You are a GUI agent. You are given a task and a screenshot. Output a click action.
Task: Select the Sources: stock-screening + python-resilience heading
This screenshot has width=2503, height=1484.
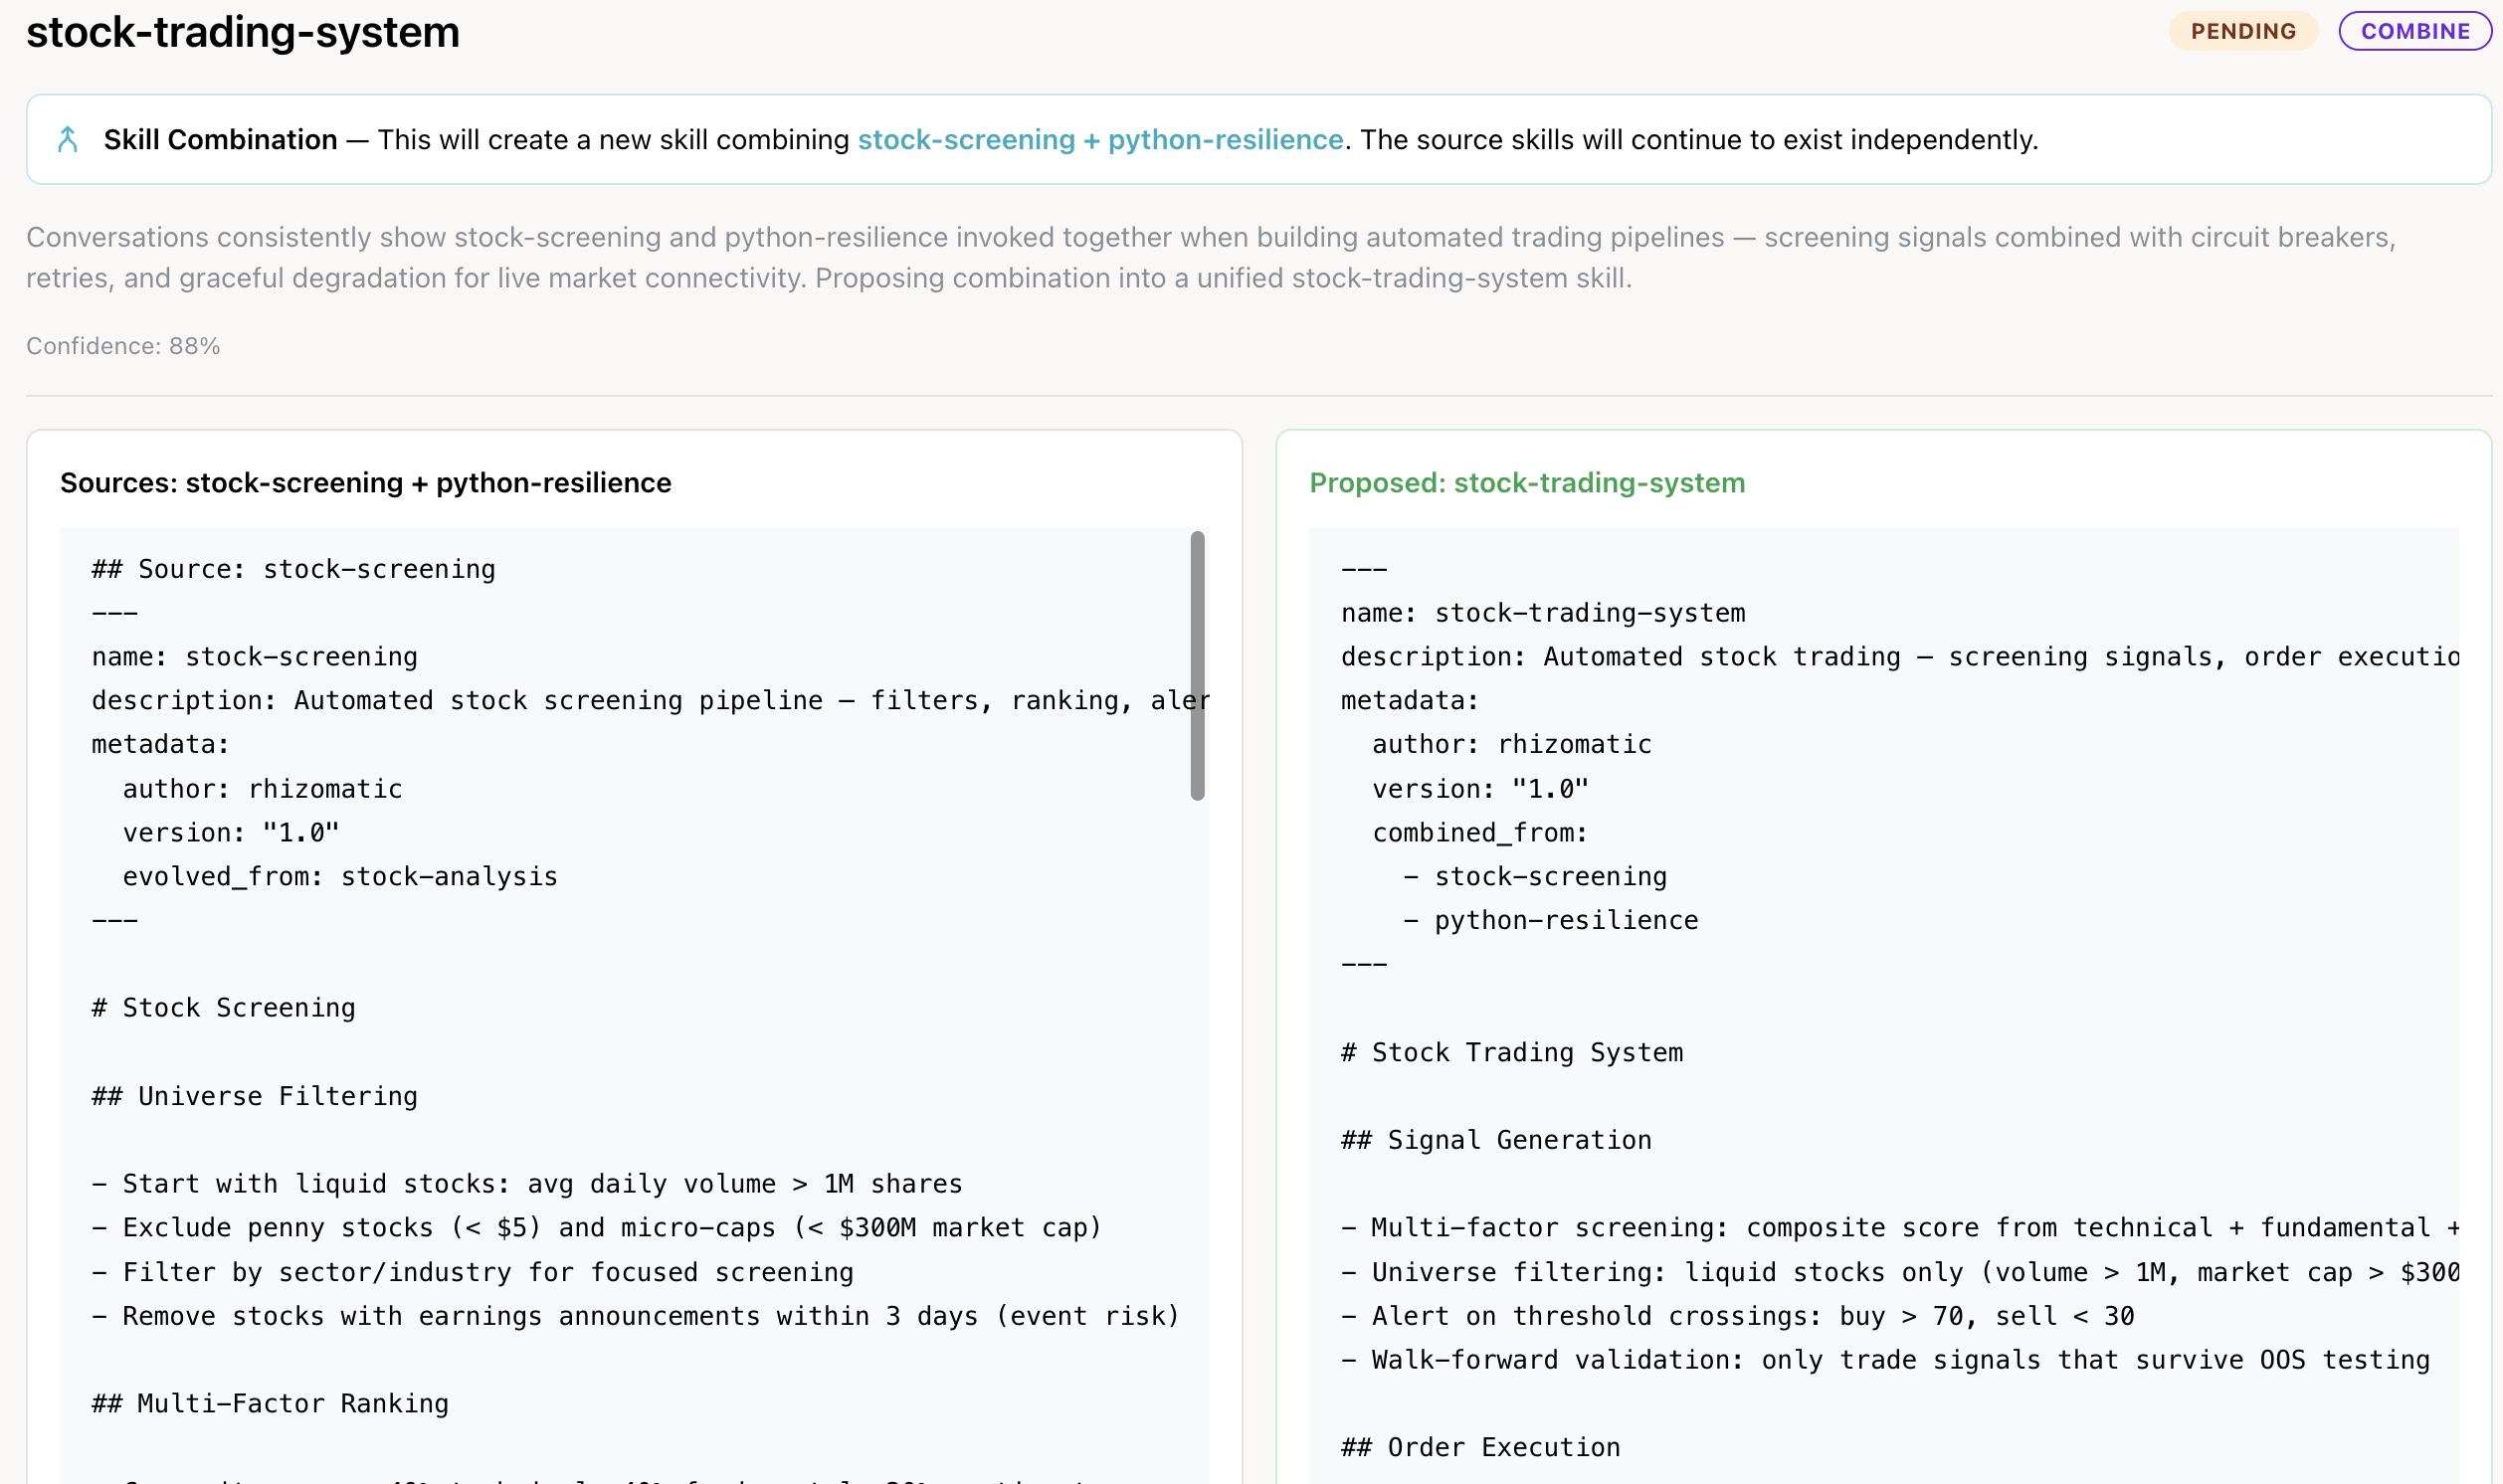(x=366, y=483)
